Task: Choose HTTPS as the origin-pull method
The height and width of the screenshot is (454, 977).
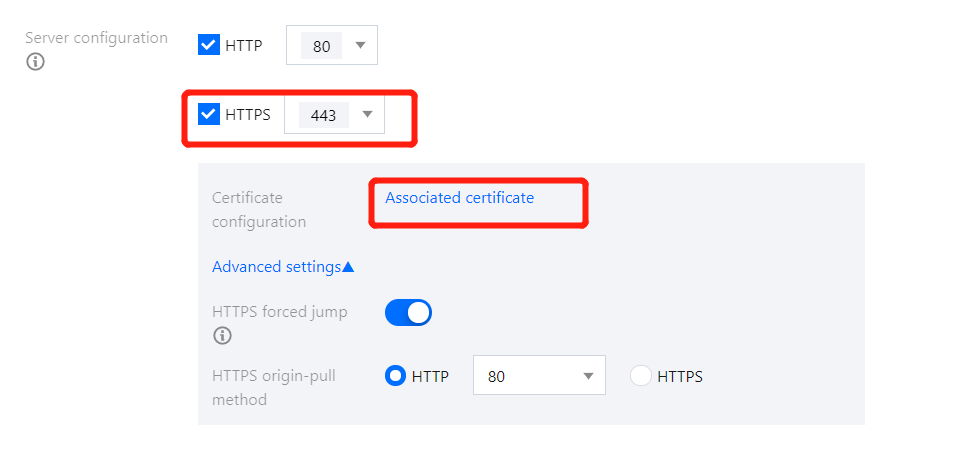Action: coord(641,376)
